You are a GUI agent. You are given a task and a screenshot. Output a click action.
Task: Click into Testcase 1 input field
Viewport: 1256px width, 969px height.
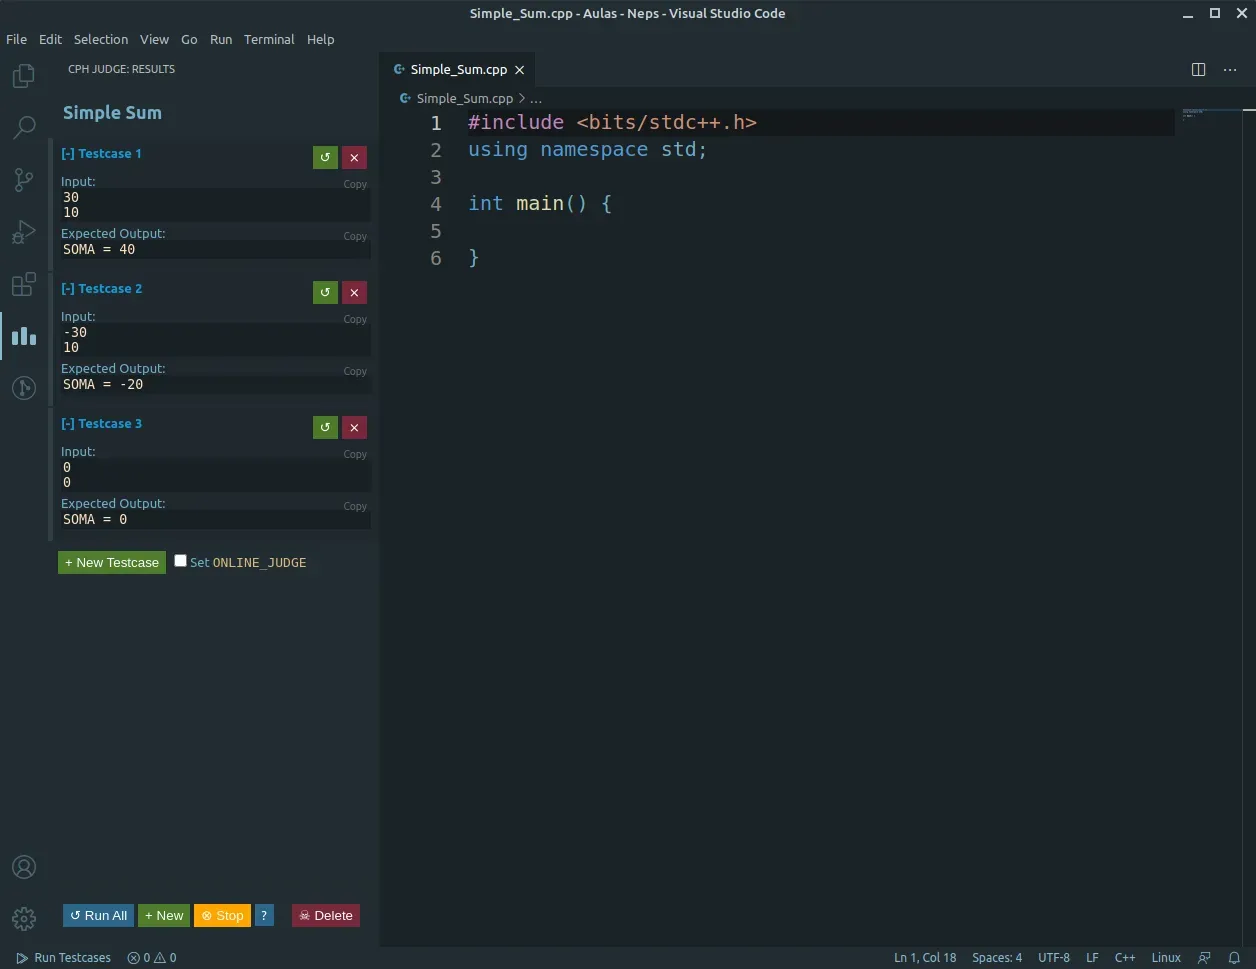(215, 205)
